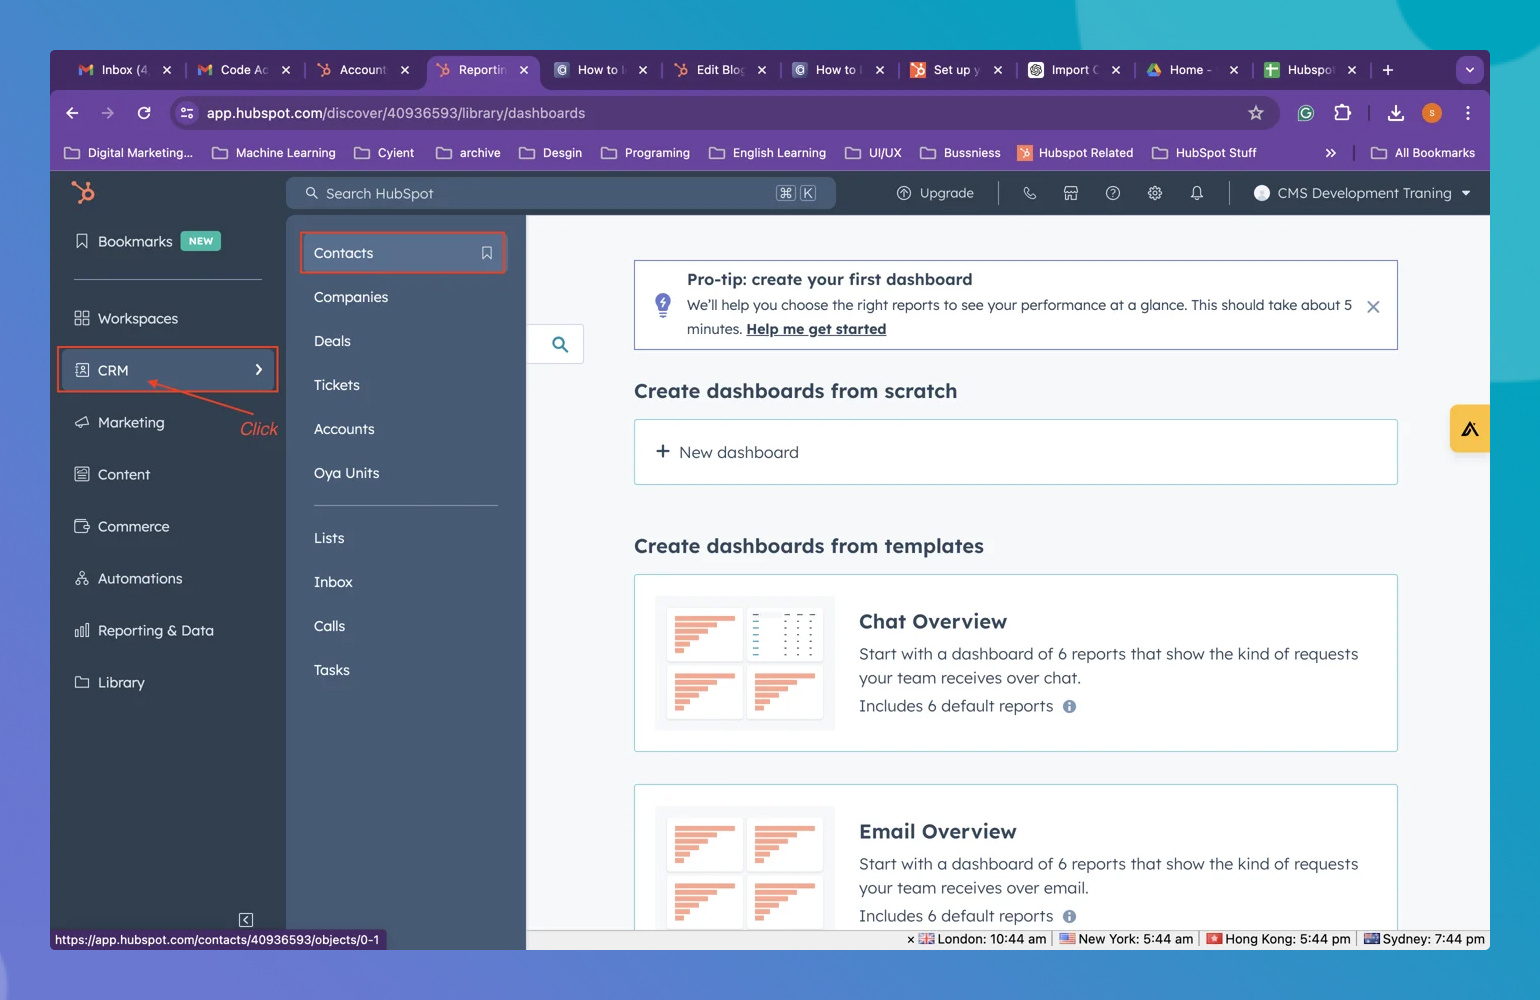Image resolution: width=1540 pixels, height=1000 pixels.
Task: Click the Help me get started link
Action: tap(816, 329)
